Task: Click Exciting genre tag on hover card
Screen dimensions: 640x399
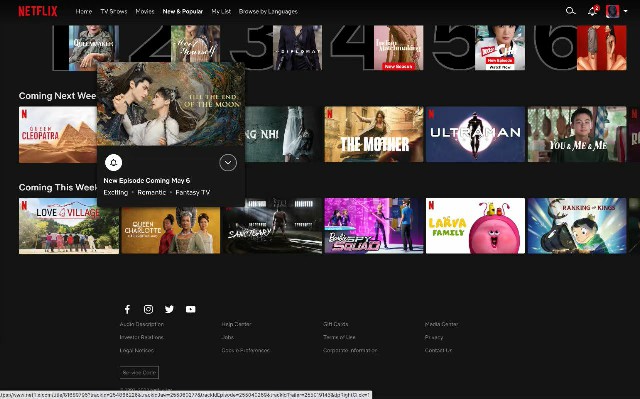Action: click(x=116, y=192)
